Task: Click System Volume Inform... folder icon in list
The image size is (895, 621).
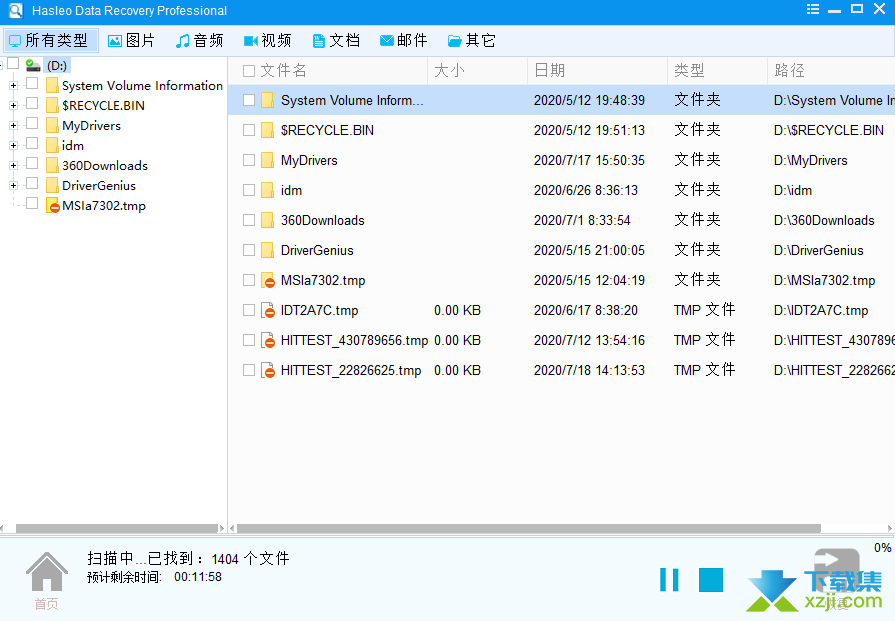Action: (x=267, y=100)
